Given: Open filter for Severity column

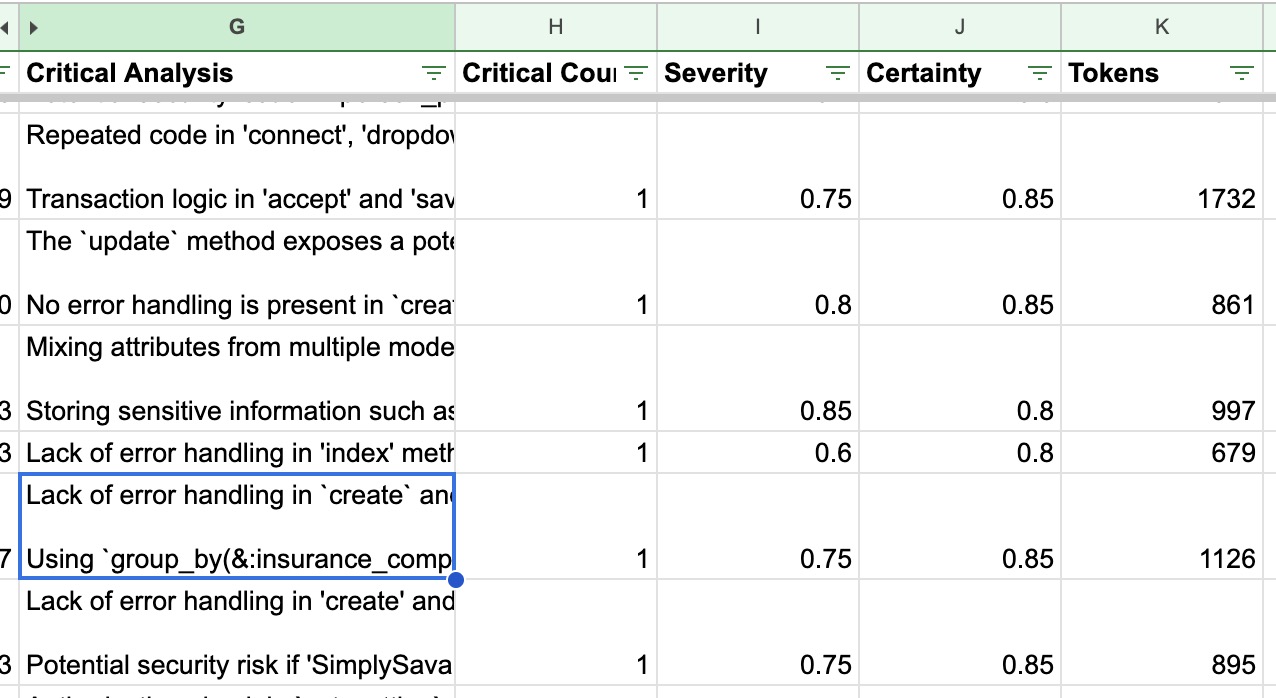Looking at the screenshot, I should 837,73.
